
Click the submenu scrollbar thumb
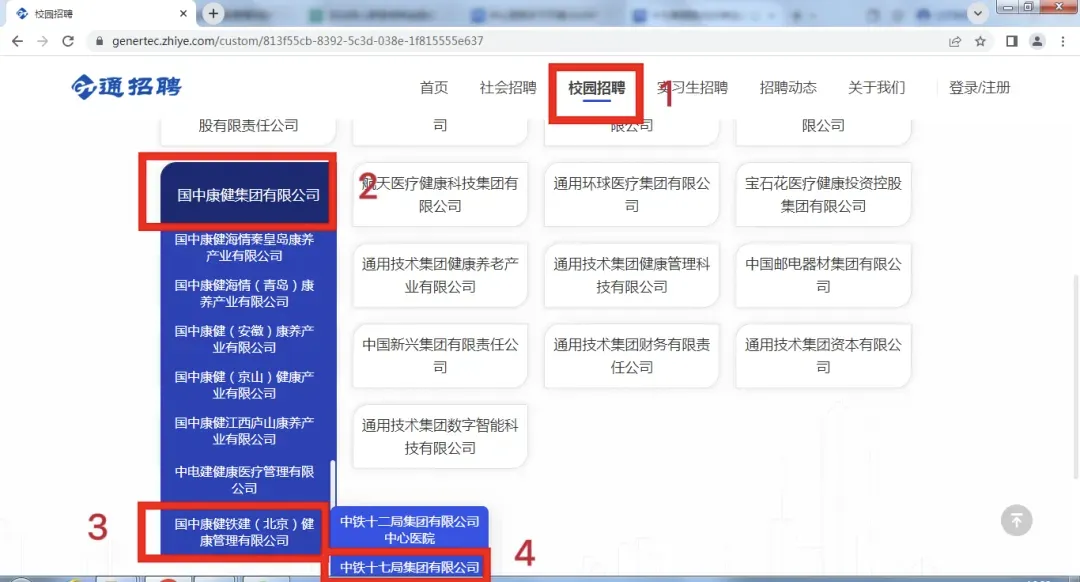click(333, 482)
